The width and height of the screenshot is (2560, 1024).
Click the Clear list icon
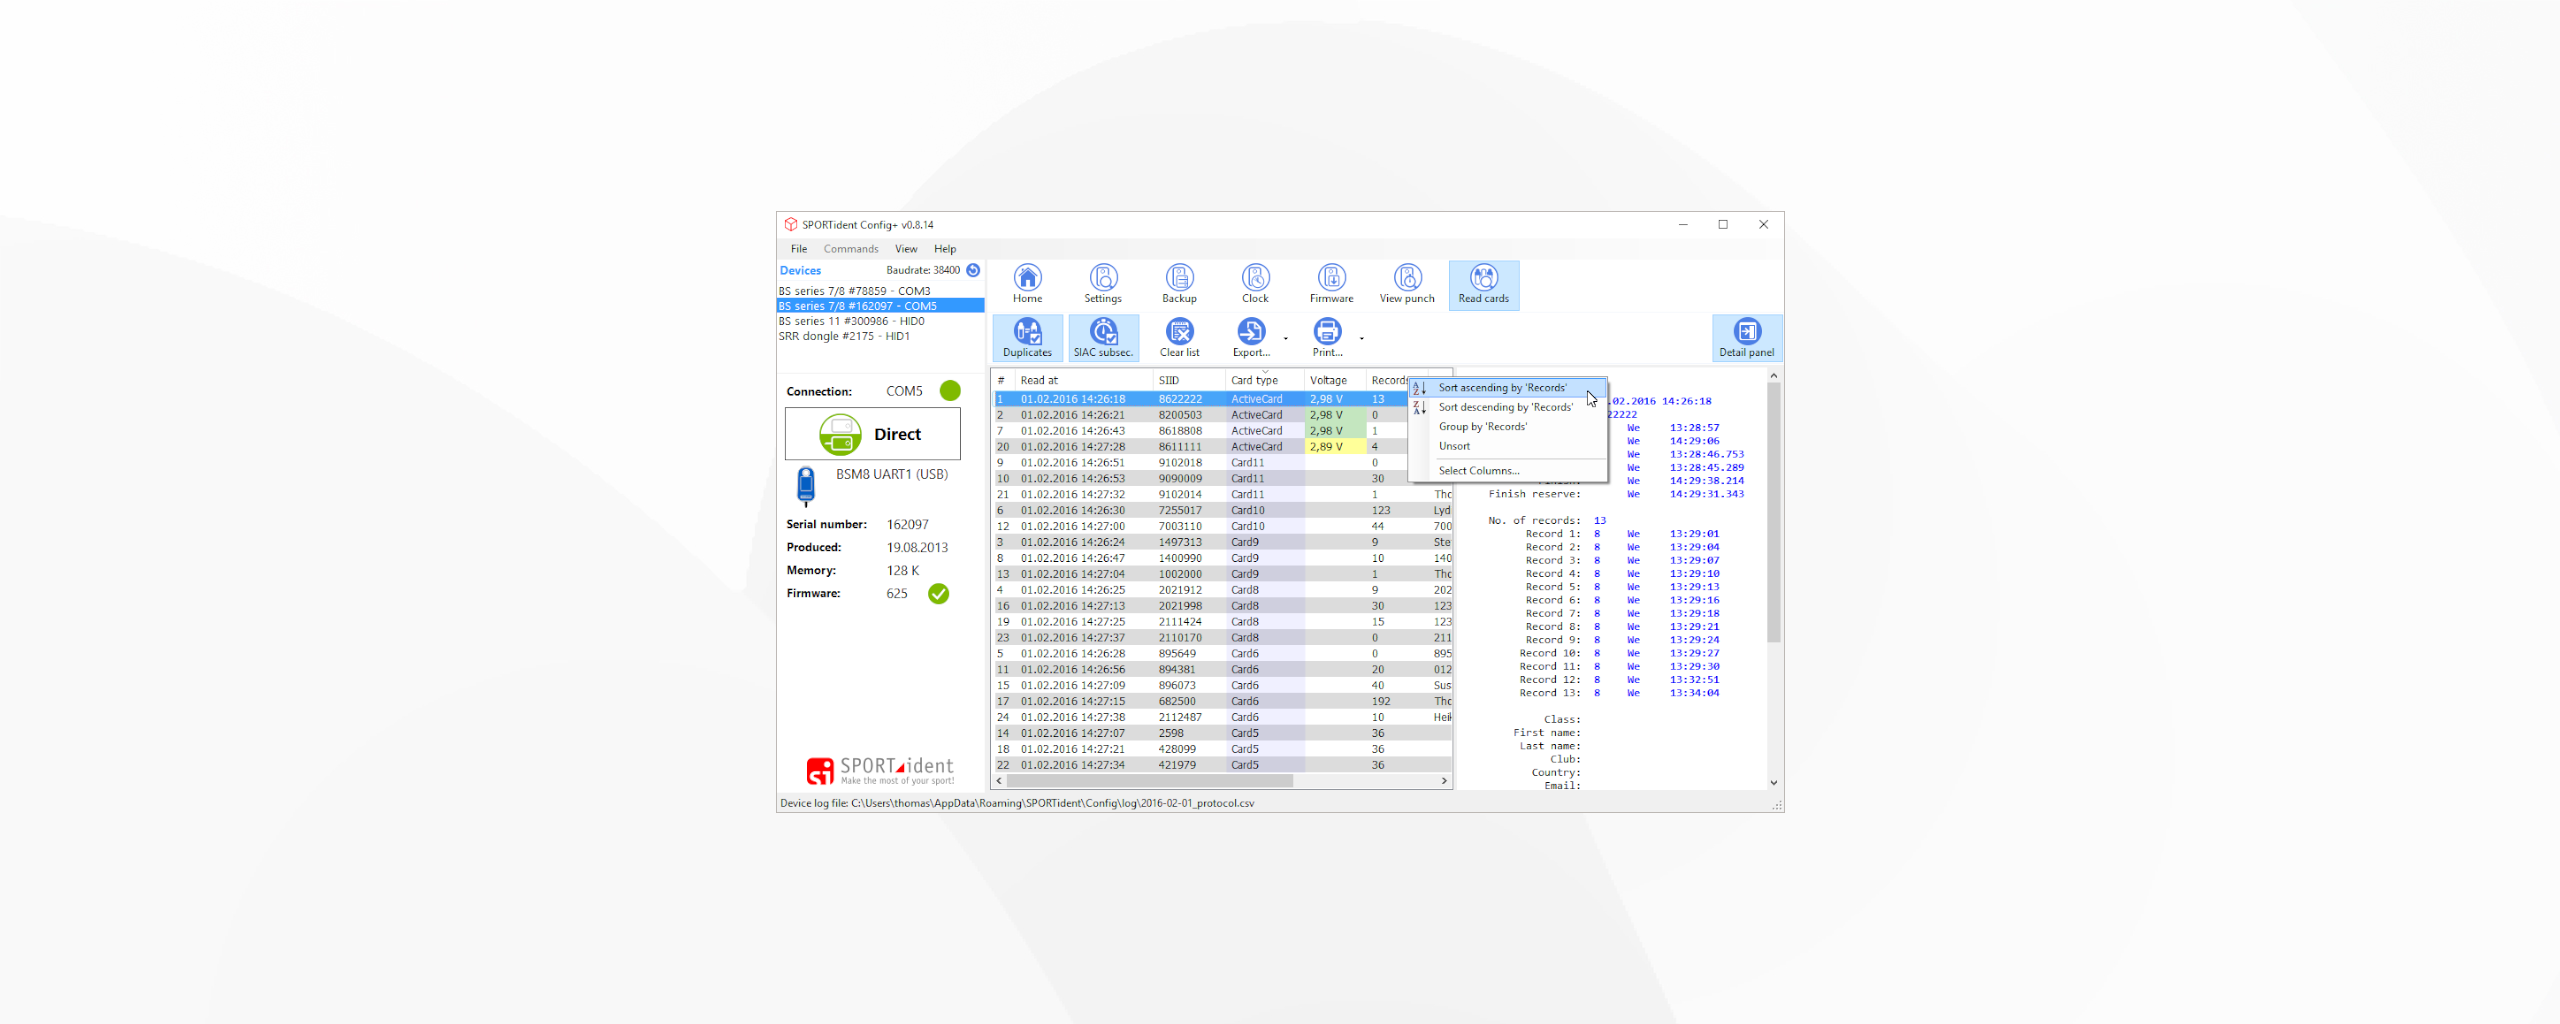pyautogui.click(x=1179, y=337)
